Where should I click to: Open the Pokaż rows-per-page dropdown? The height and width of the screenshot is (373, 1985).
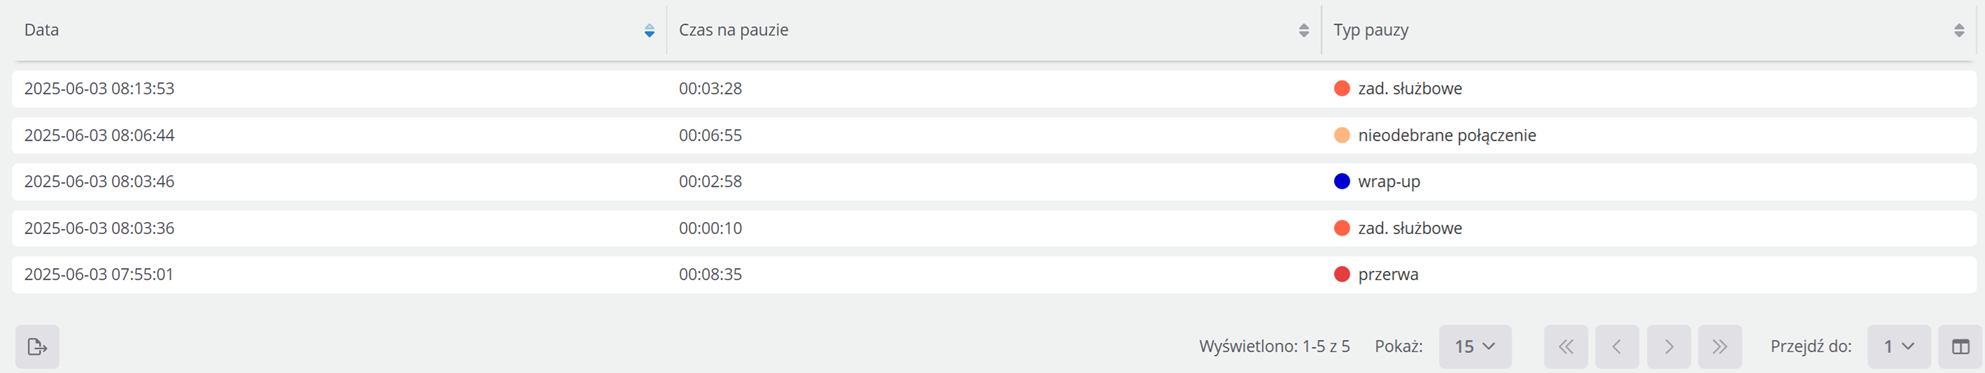click(x=1475, y=347)
